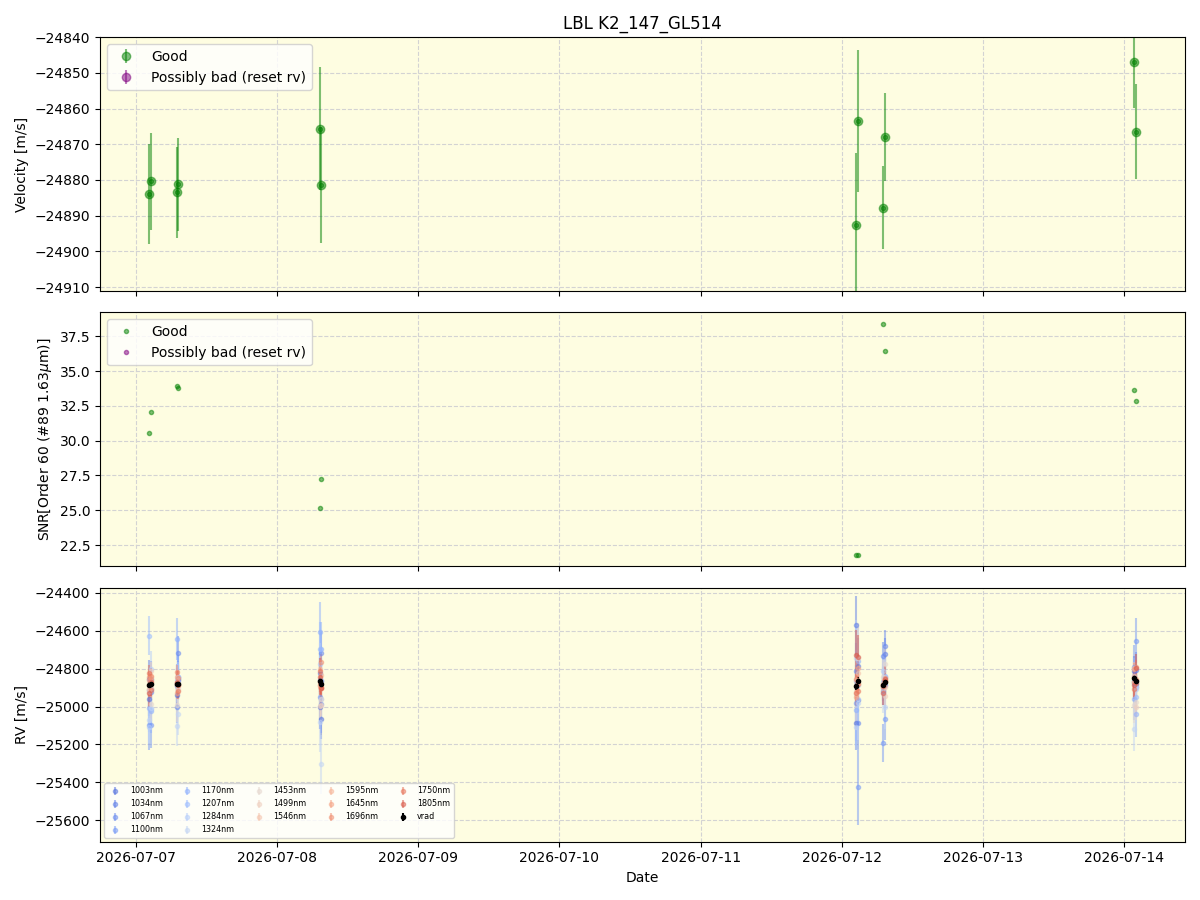Click the purple Possibly bad marker in velocity legend
This screenshot has height=900, width=1200.
coord(126,77)
